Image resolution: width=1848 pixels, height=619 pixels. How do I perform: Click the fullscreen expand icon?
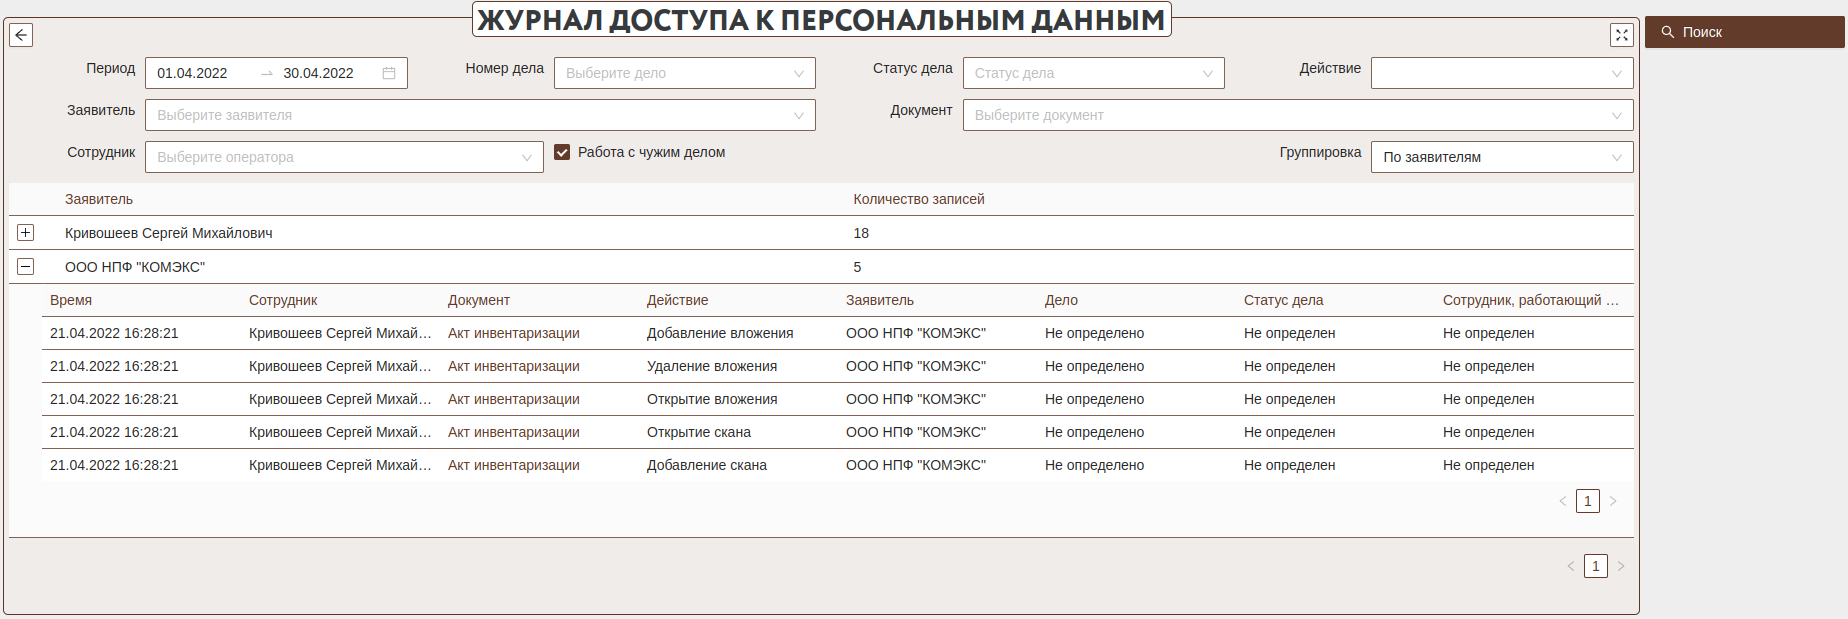pos(1621,35)
